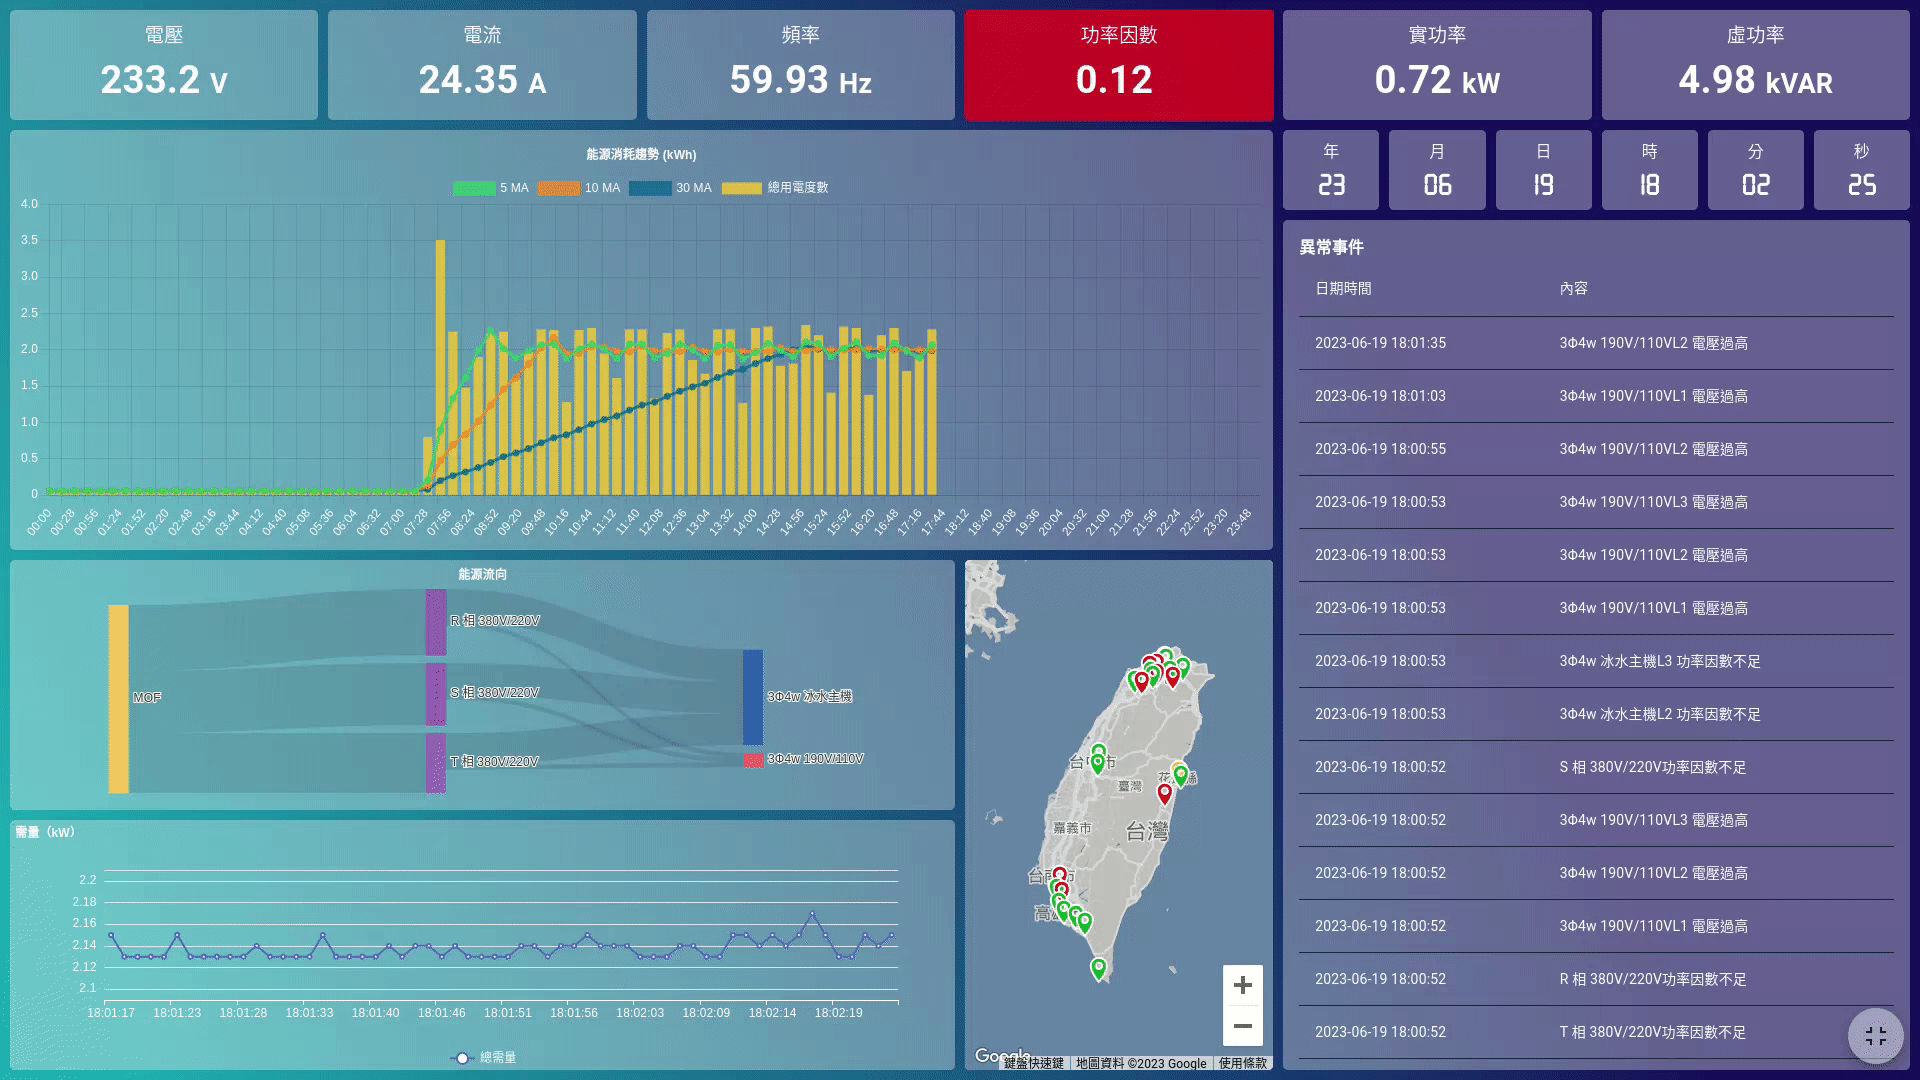Image resolution: width=1920 pixels, height=1080 pixels.
Task: Click the 3Φ4w 冰水主機 blue node
Action: [752, 697]
